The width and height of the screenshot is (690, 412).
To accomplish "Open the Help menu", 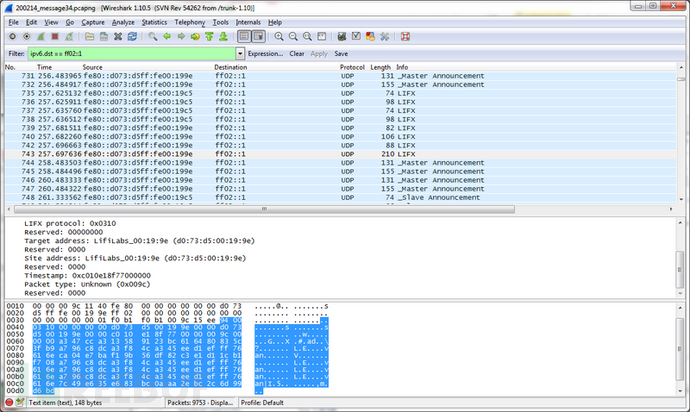I will coord(275,22).
